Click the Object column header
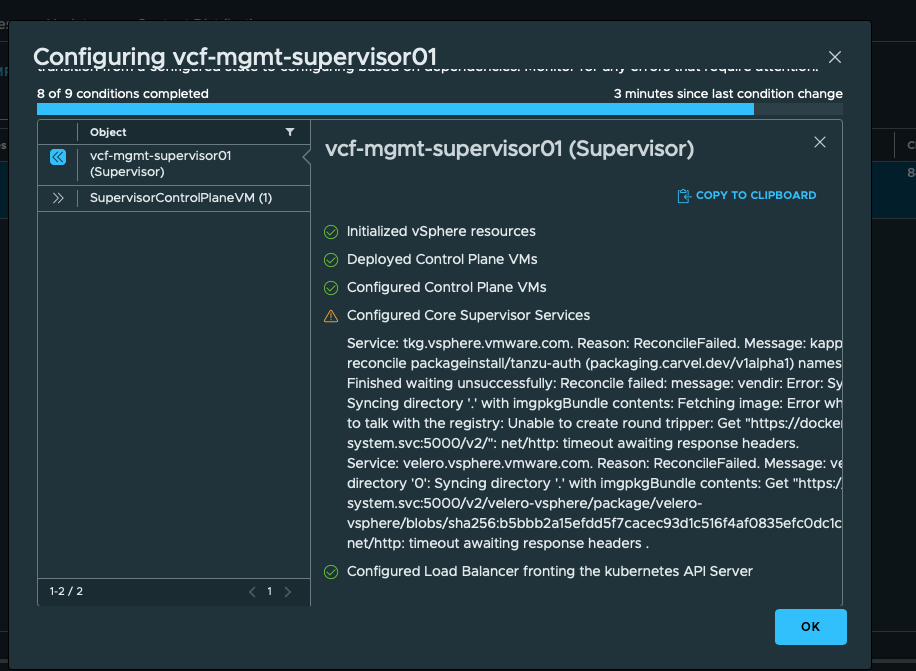The width and height of the screenshot is (916, 671). click(x=108, y=132)
